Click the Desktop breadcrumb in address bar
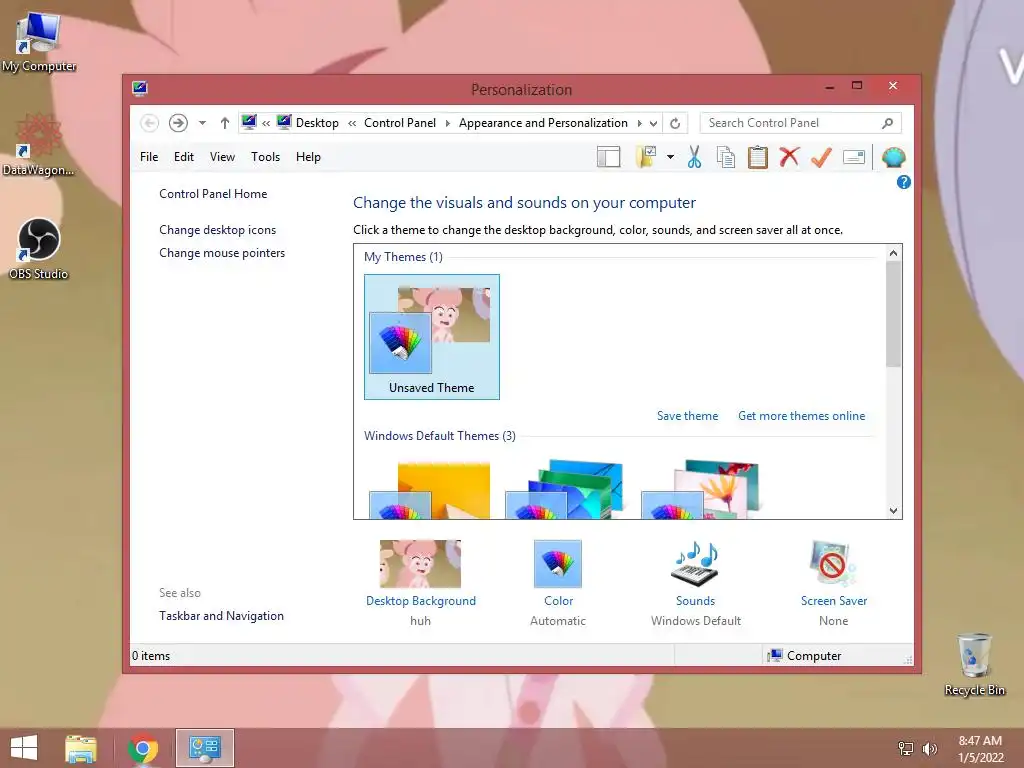 317,123
